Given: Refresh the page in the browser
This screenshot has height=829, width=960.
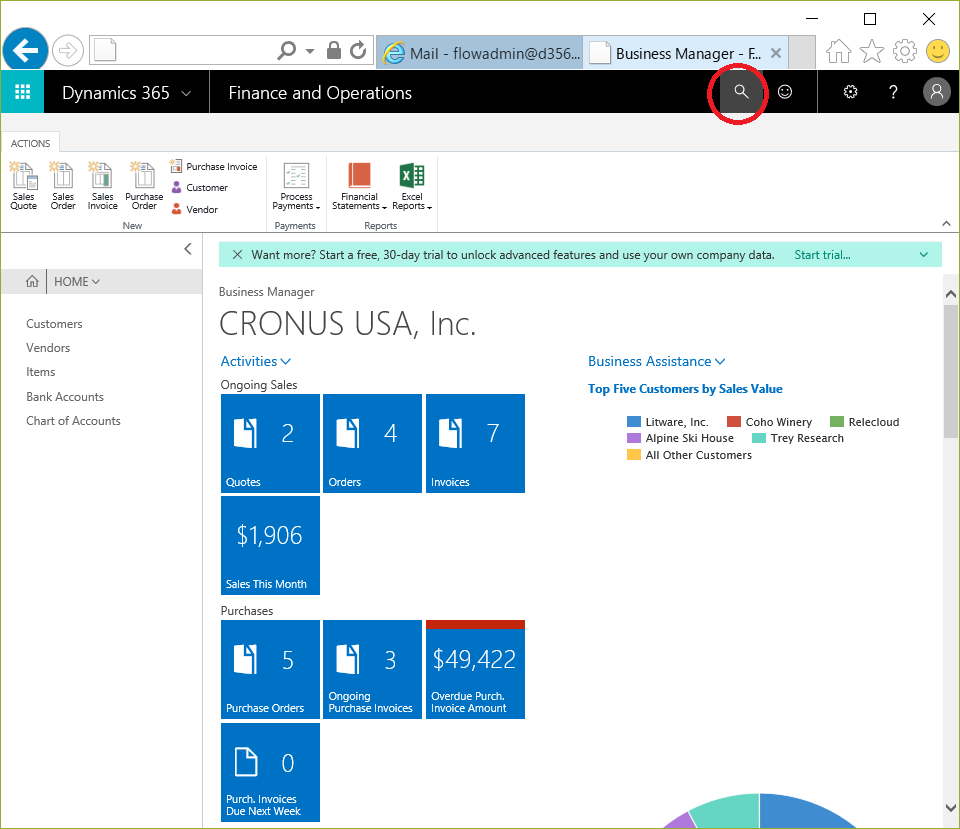Looking at the screenshot, I should pyautogui.click(x=358, y=50).
